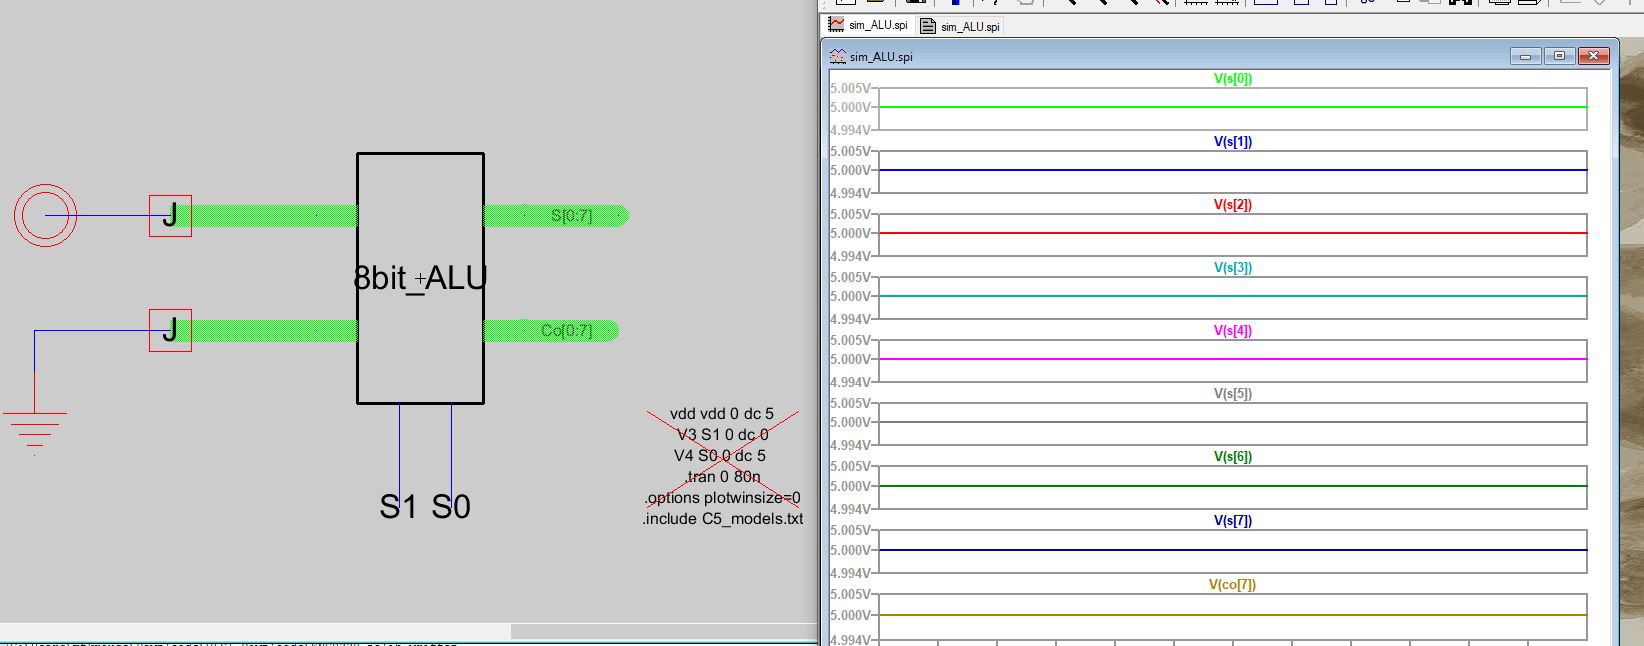Select the S0 pin label
Screen dimensions: 1644x646
[x=451, y=507]
